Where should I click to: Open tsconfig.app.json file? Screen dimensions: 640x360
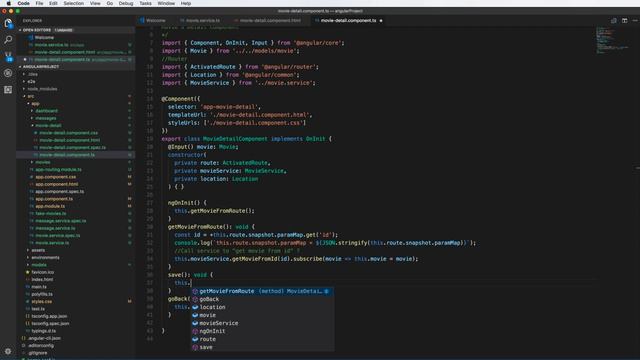pos(49,316)
